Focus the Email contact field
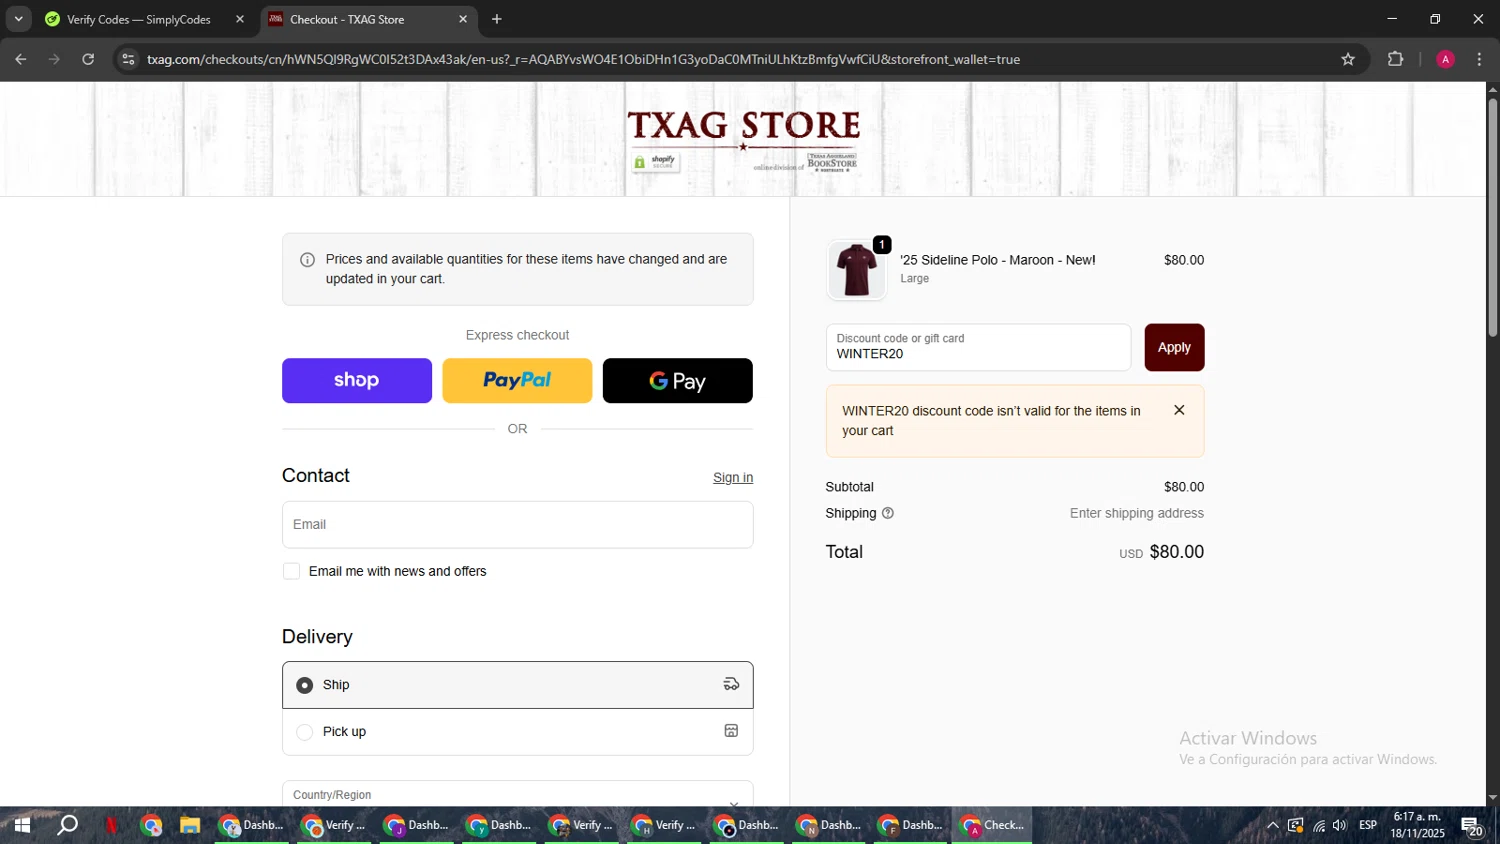 point(517,524)
